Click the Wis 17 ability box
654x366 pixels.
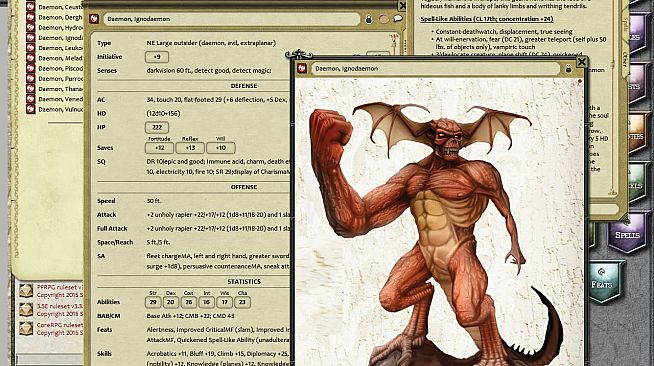(x=224, y=302)
